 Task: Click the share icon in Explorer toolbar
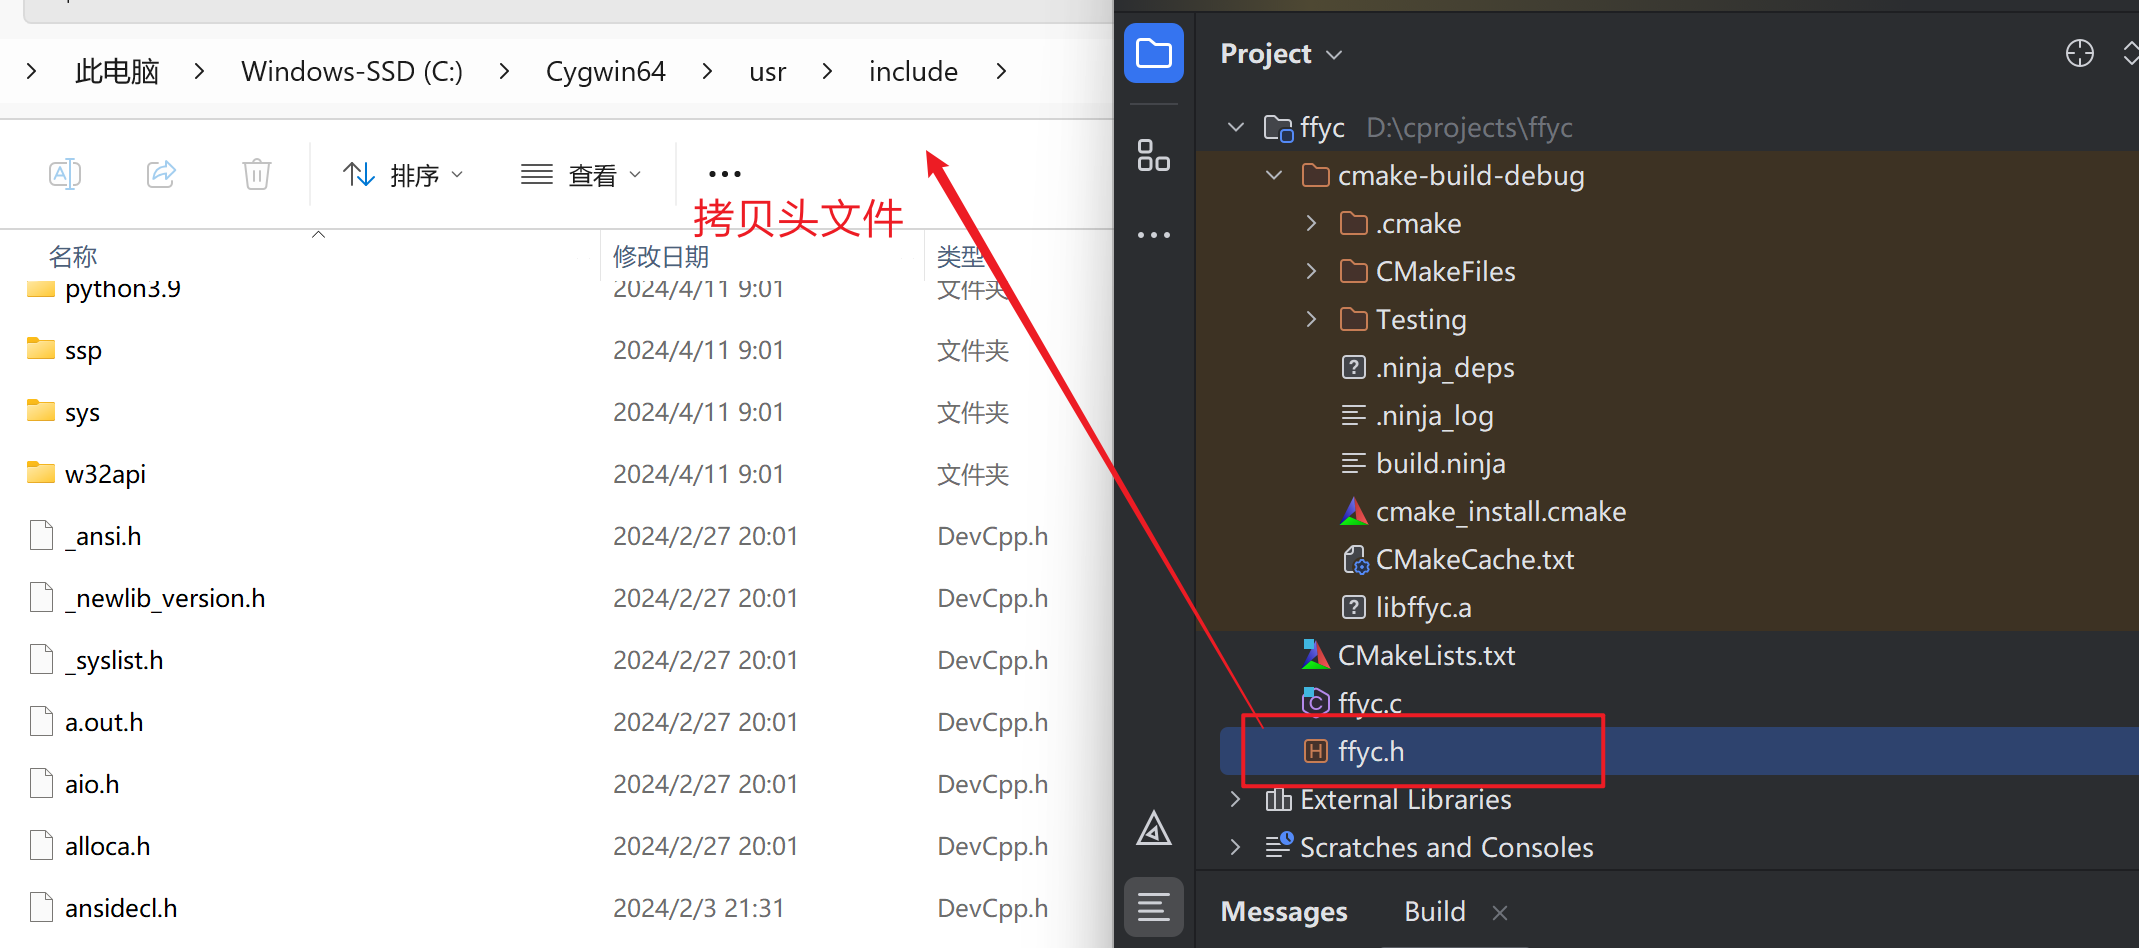(x=161, y=174)
